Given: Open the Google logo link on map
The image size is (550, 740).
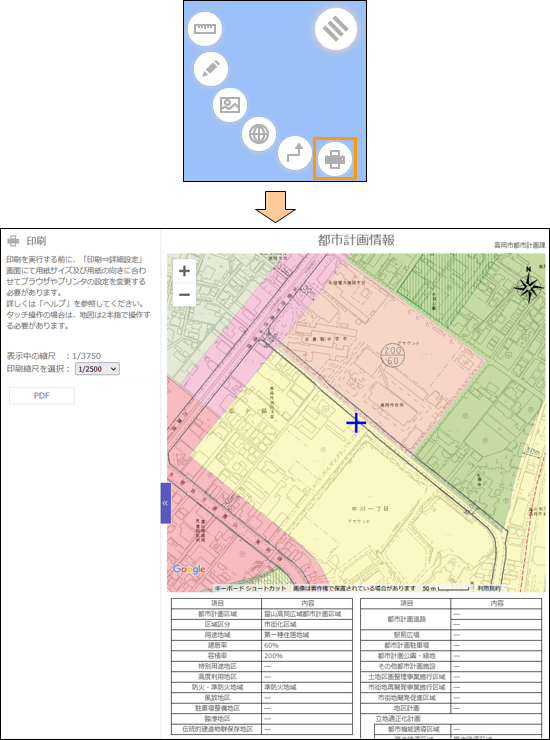Looking at the screenshot, I should click(x=189, y=569).
